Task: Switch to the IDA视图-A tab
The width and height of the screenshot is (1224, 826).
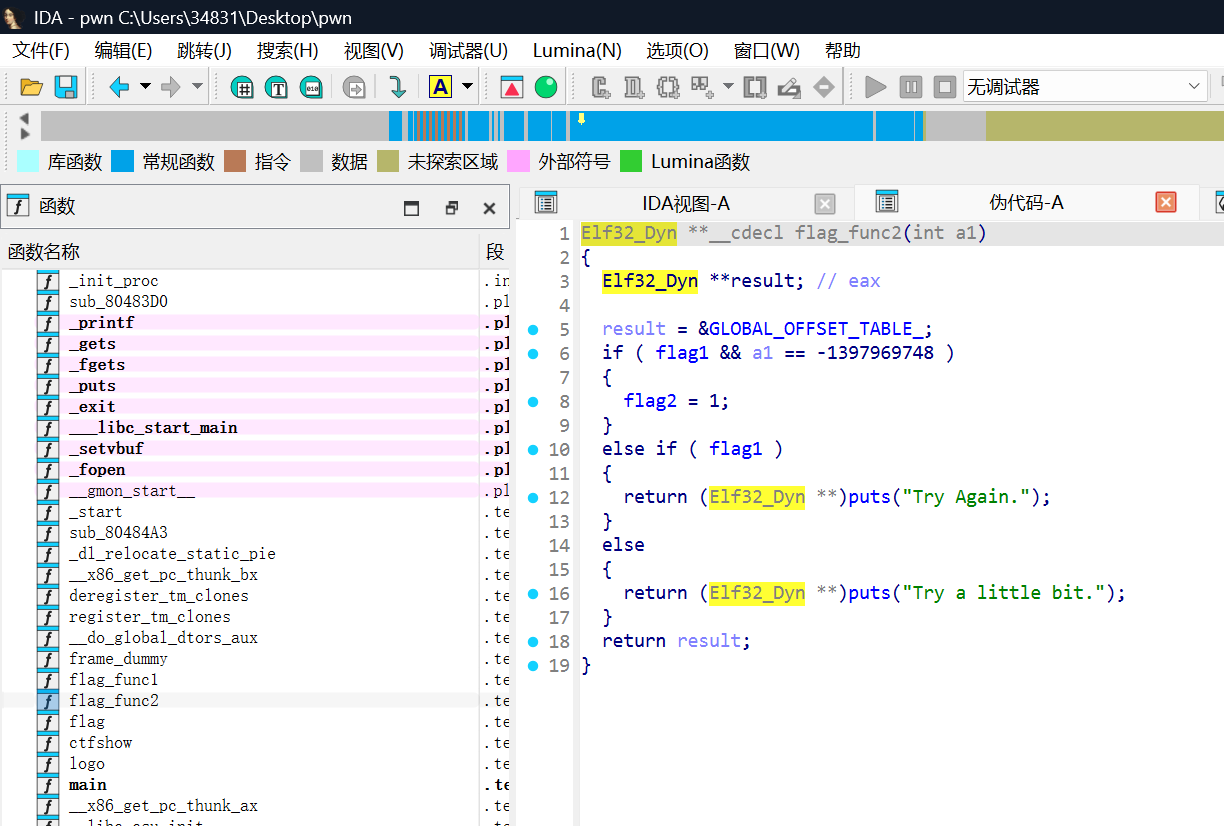Action: tap(686, 203)
